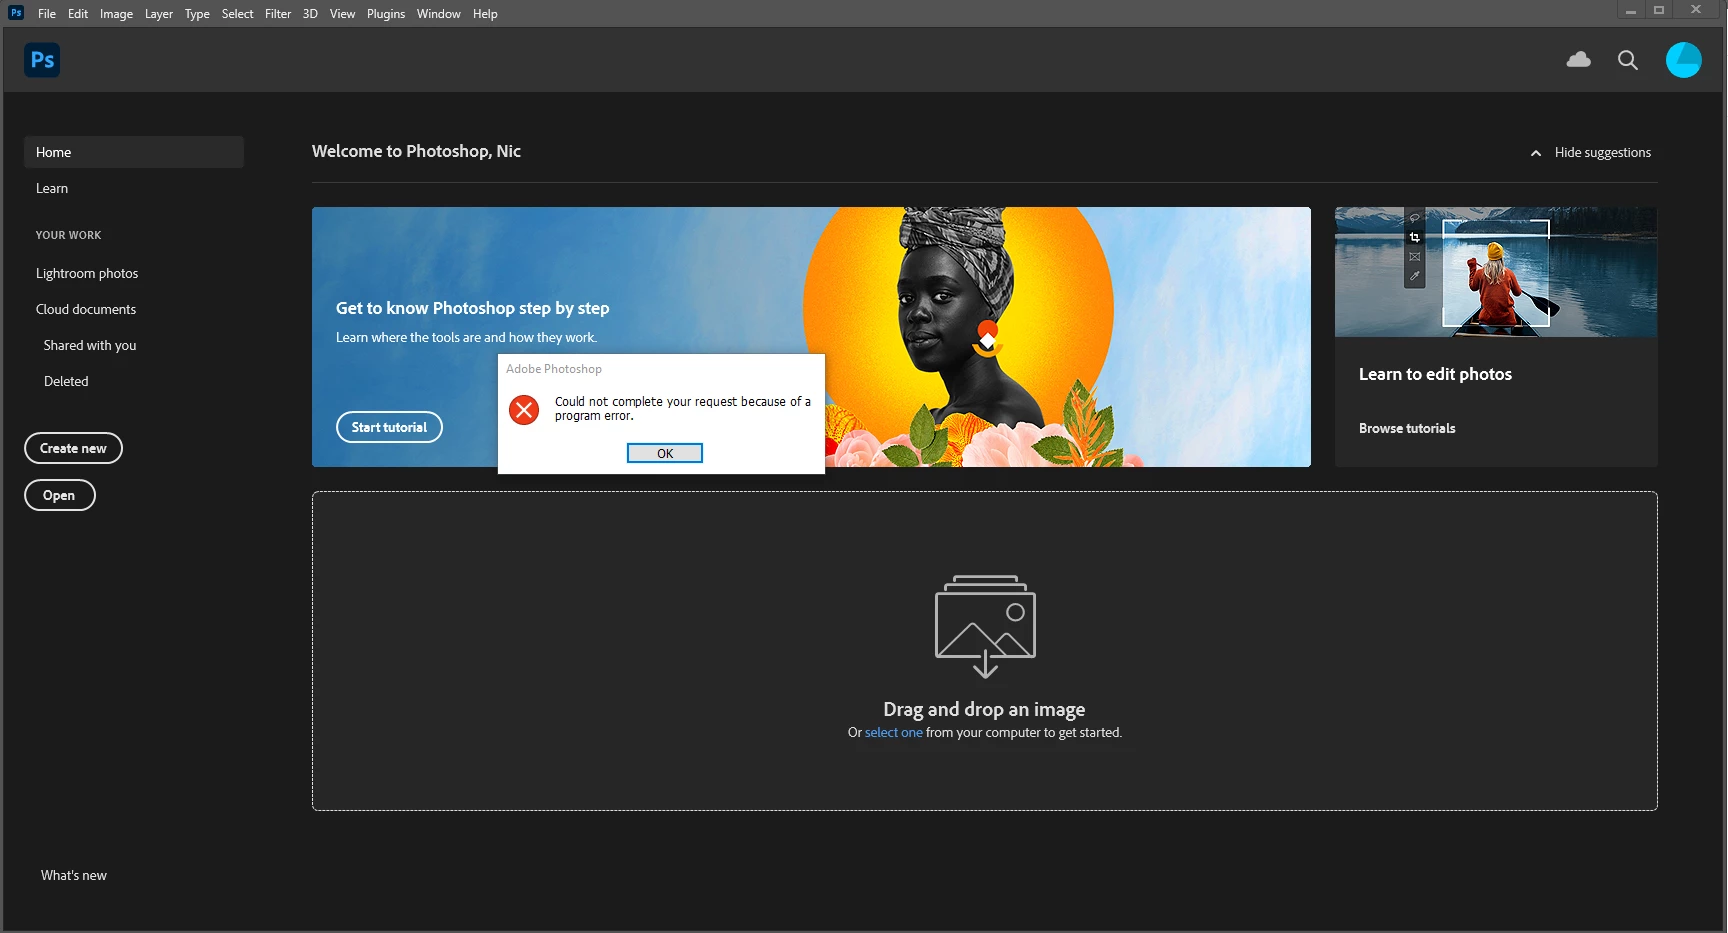Image resolution: width=1728 pixels, height=933 pixels.
Task: Maximize the Photoshop window
Action: tap(1659, 11)
